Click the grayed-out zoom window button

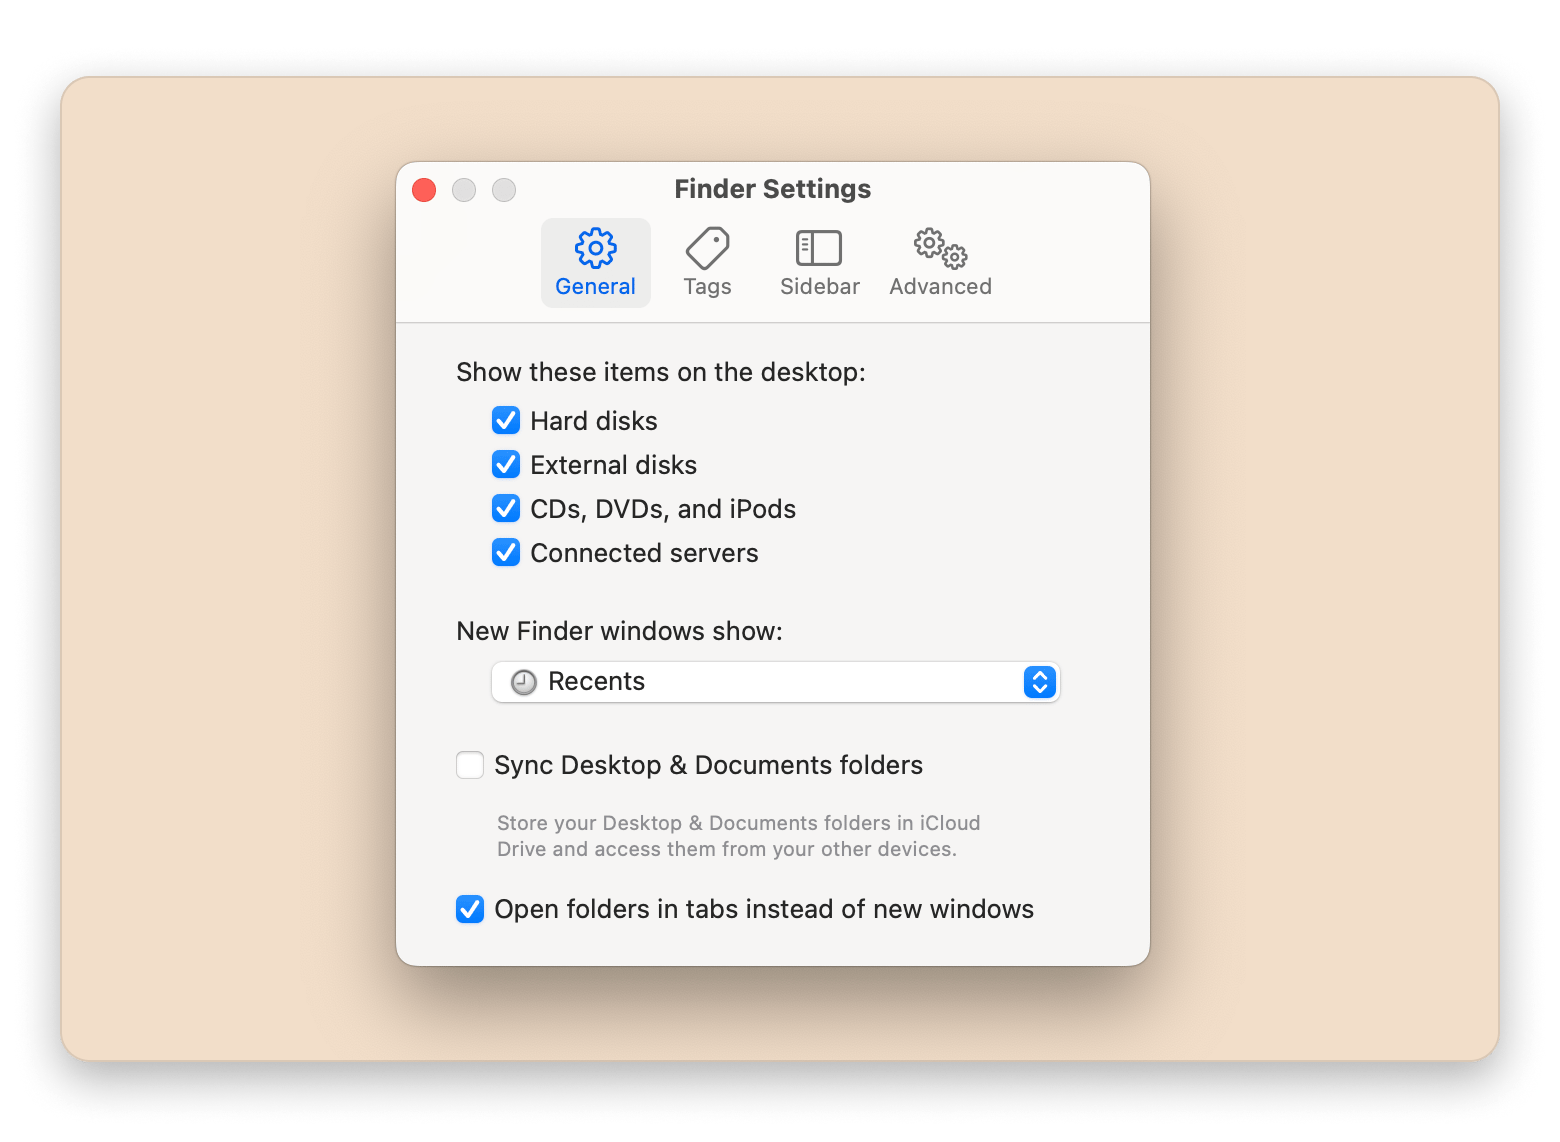(504, 190)
